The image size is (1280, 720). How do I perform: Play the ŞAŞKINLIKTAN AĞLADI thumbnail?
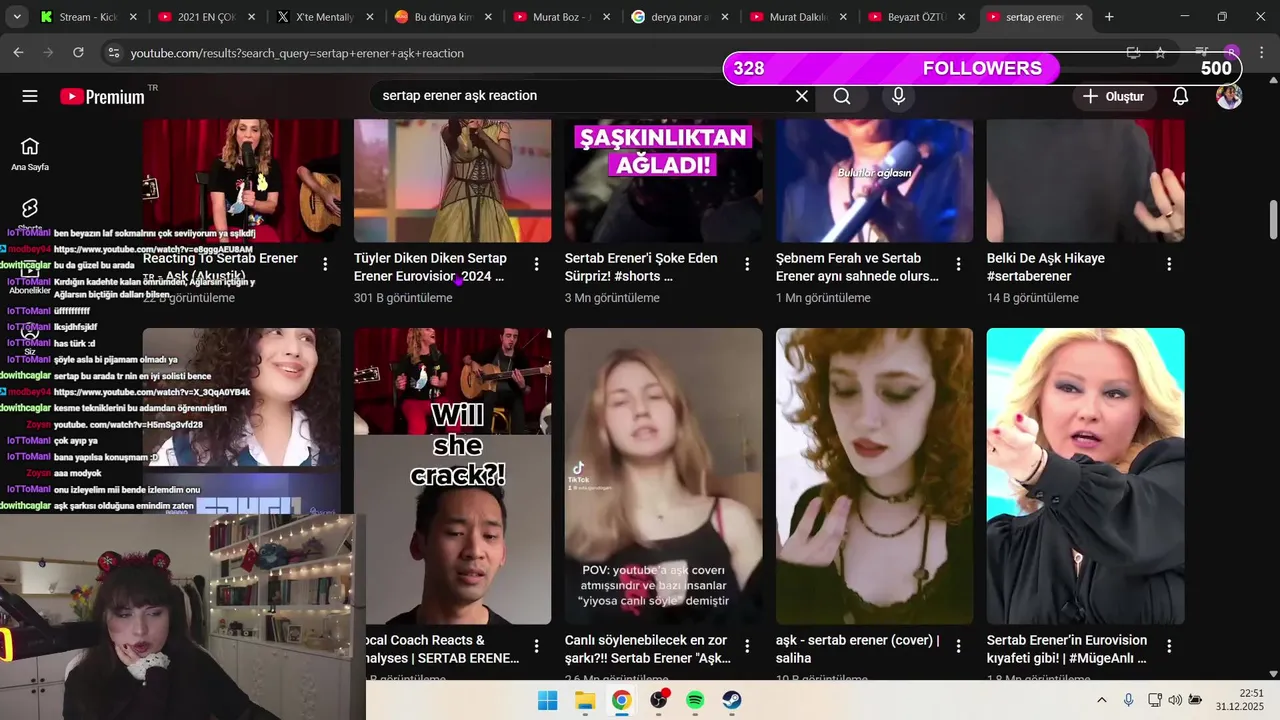point(664,180)
